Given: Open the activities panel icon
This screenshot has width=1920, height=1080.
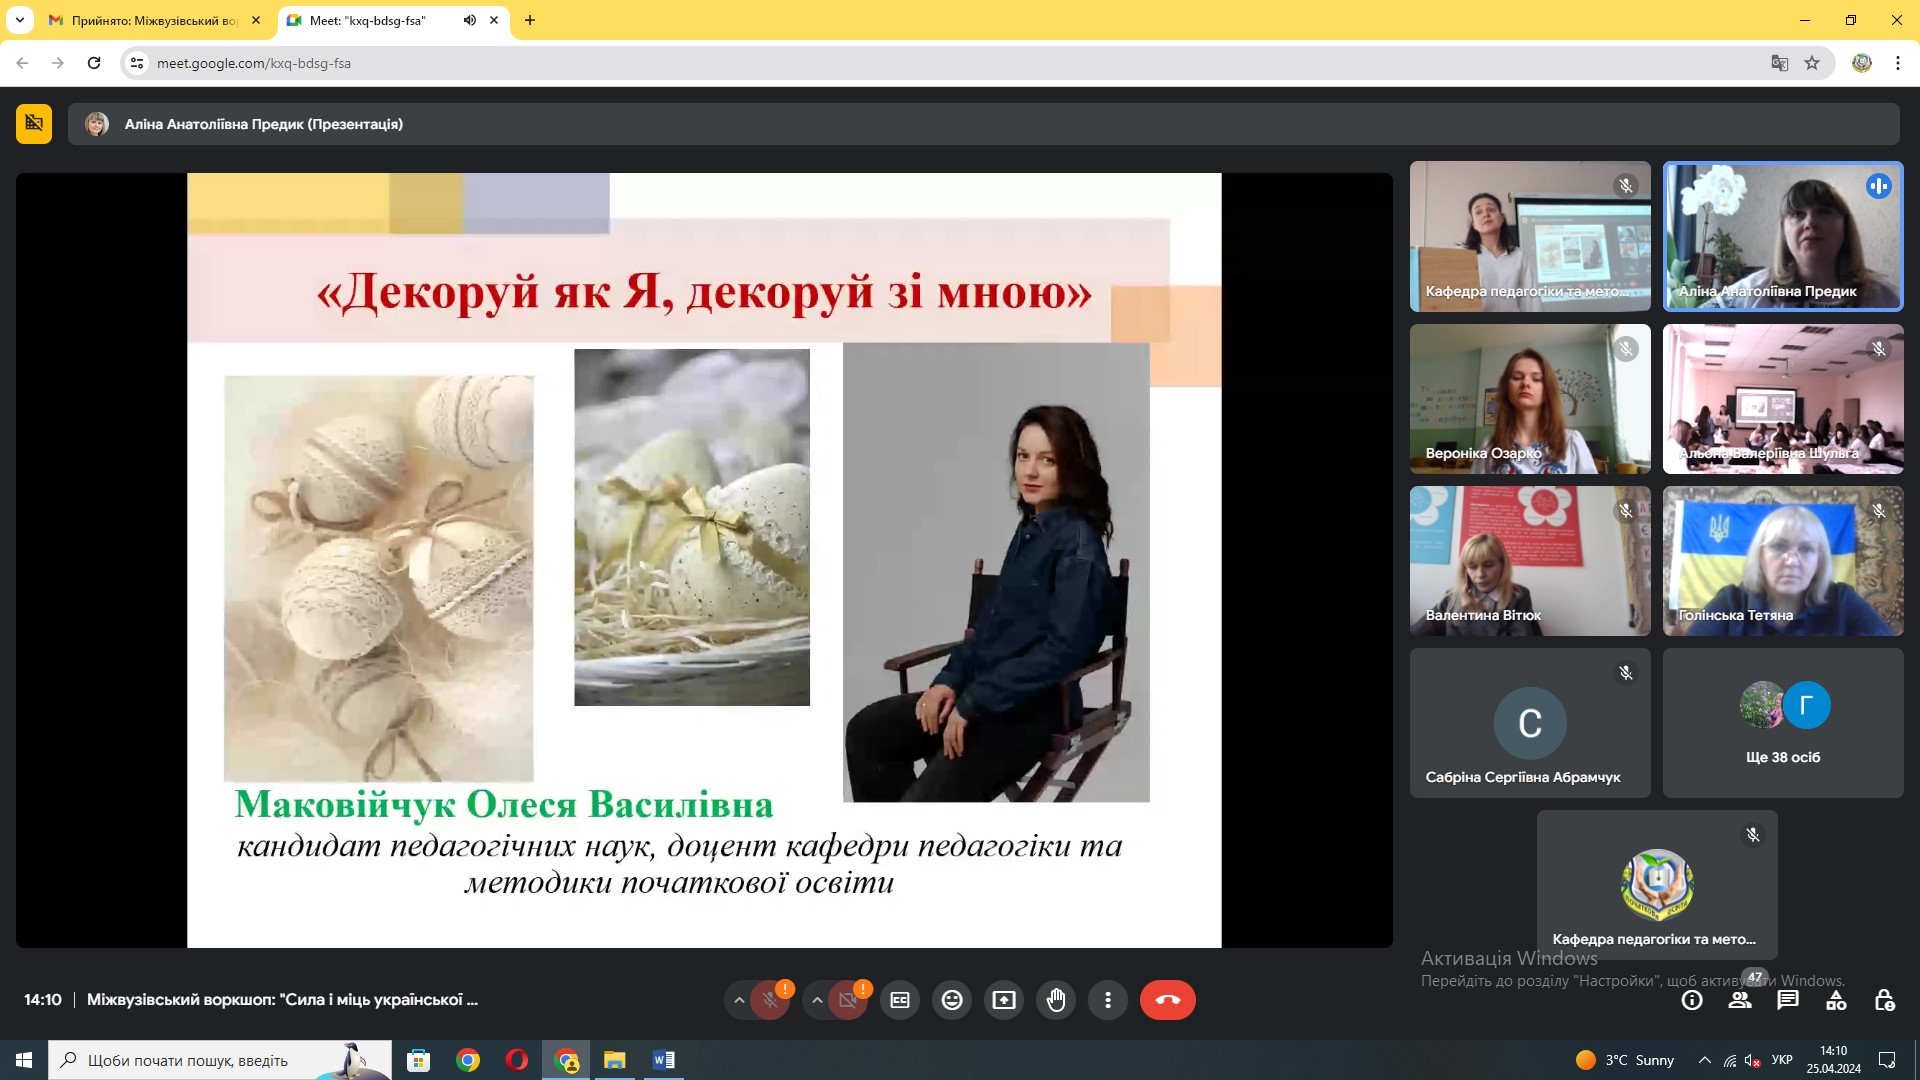Looking at the screenshot, I should point(1836,1000).
